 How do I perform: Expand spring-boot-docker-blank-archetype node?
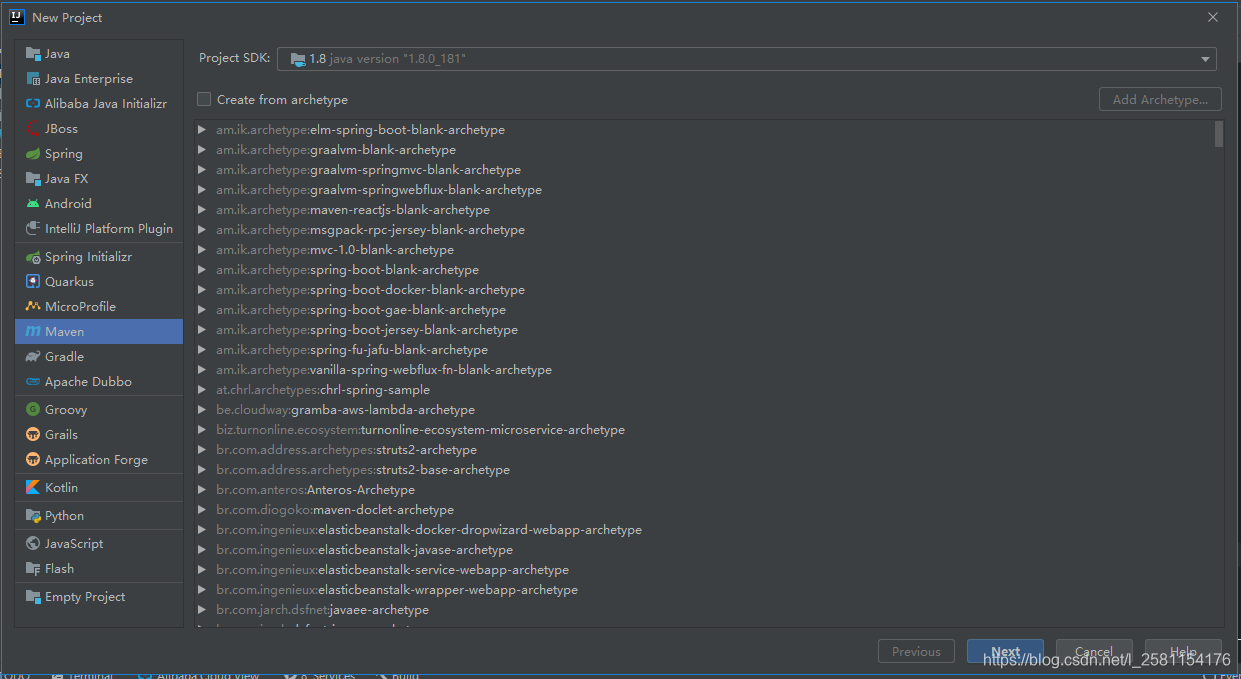point(202,290)
